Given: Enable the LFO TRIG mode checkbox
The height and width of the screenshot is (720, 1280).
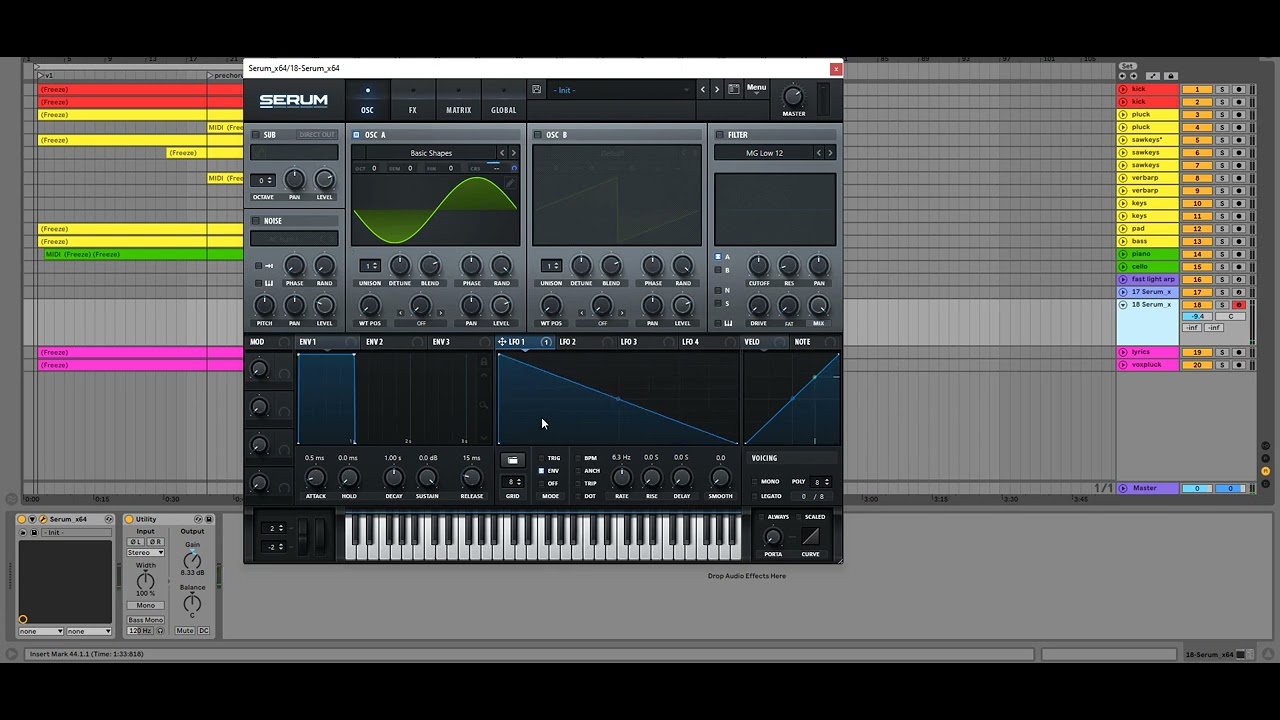Looking at the screenshot, I should pos(541,458).
